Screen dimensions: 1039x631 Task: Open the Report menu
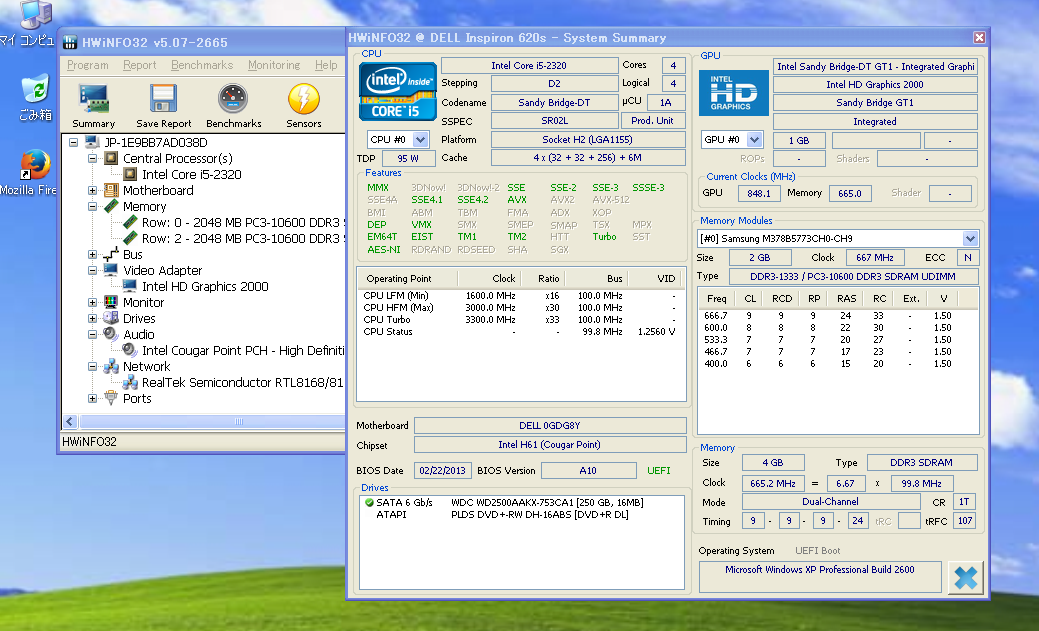140,65
